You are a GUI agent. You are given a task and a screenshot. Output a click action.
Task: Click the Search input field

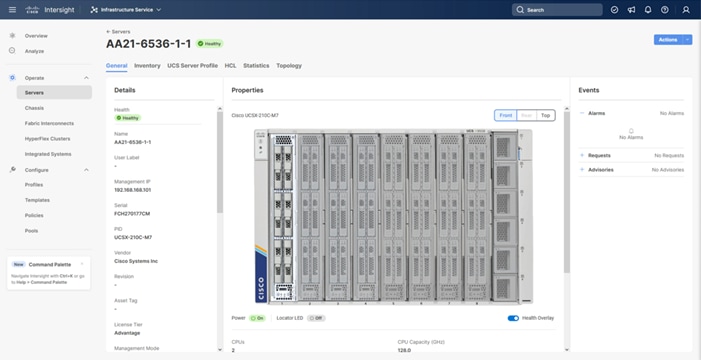[x=557, y=9]
